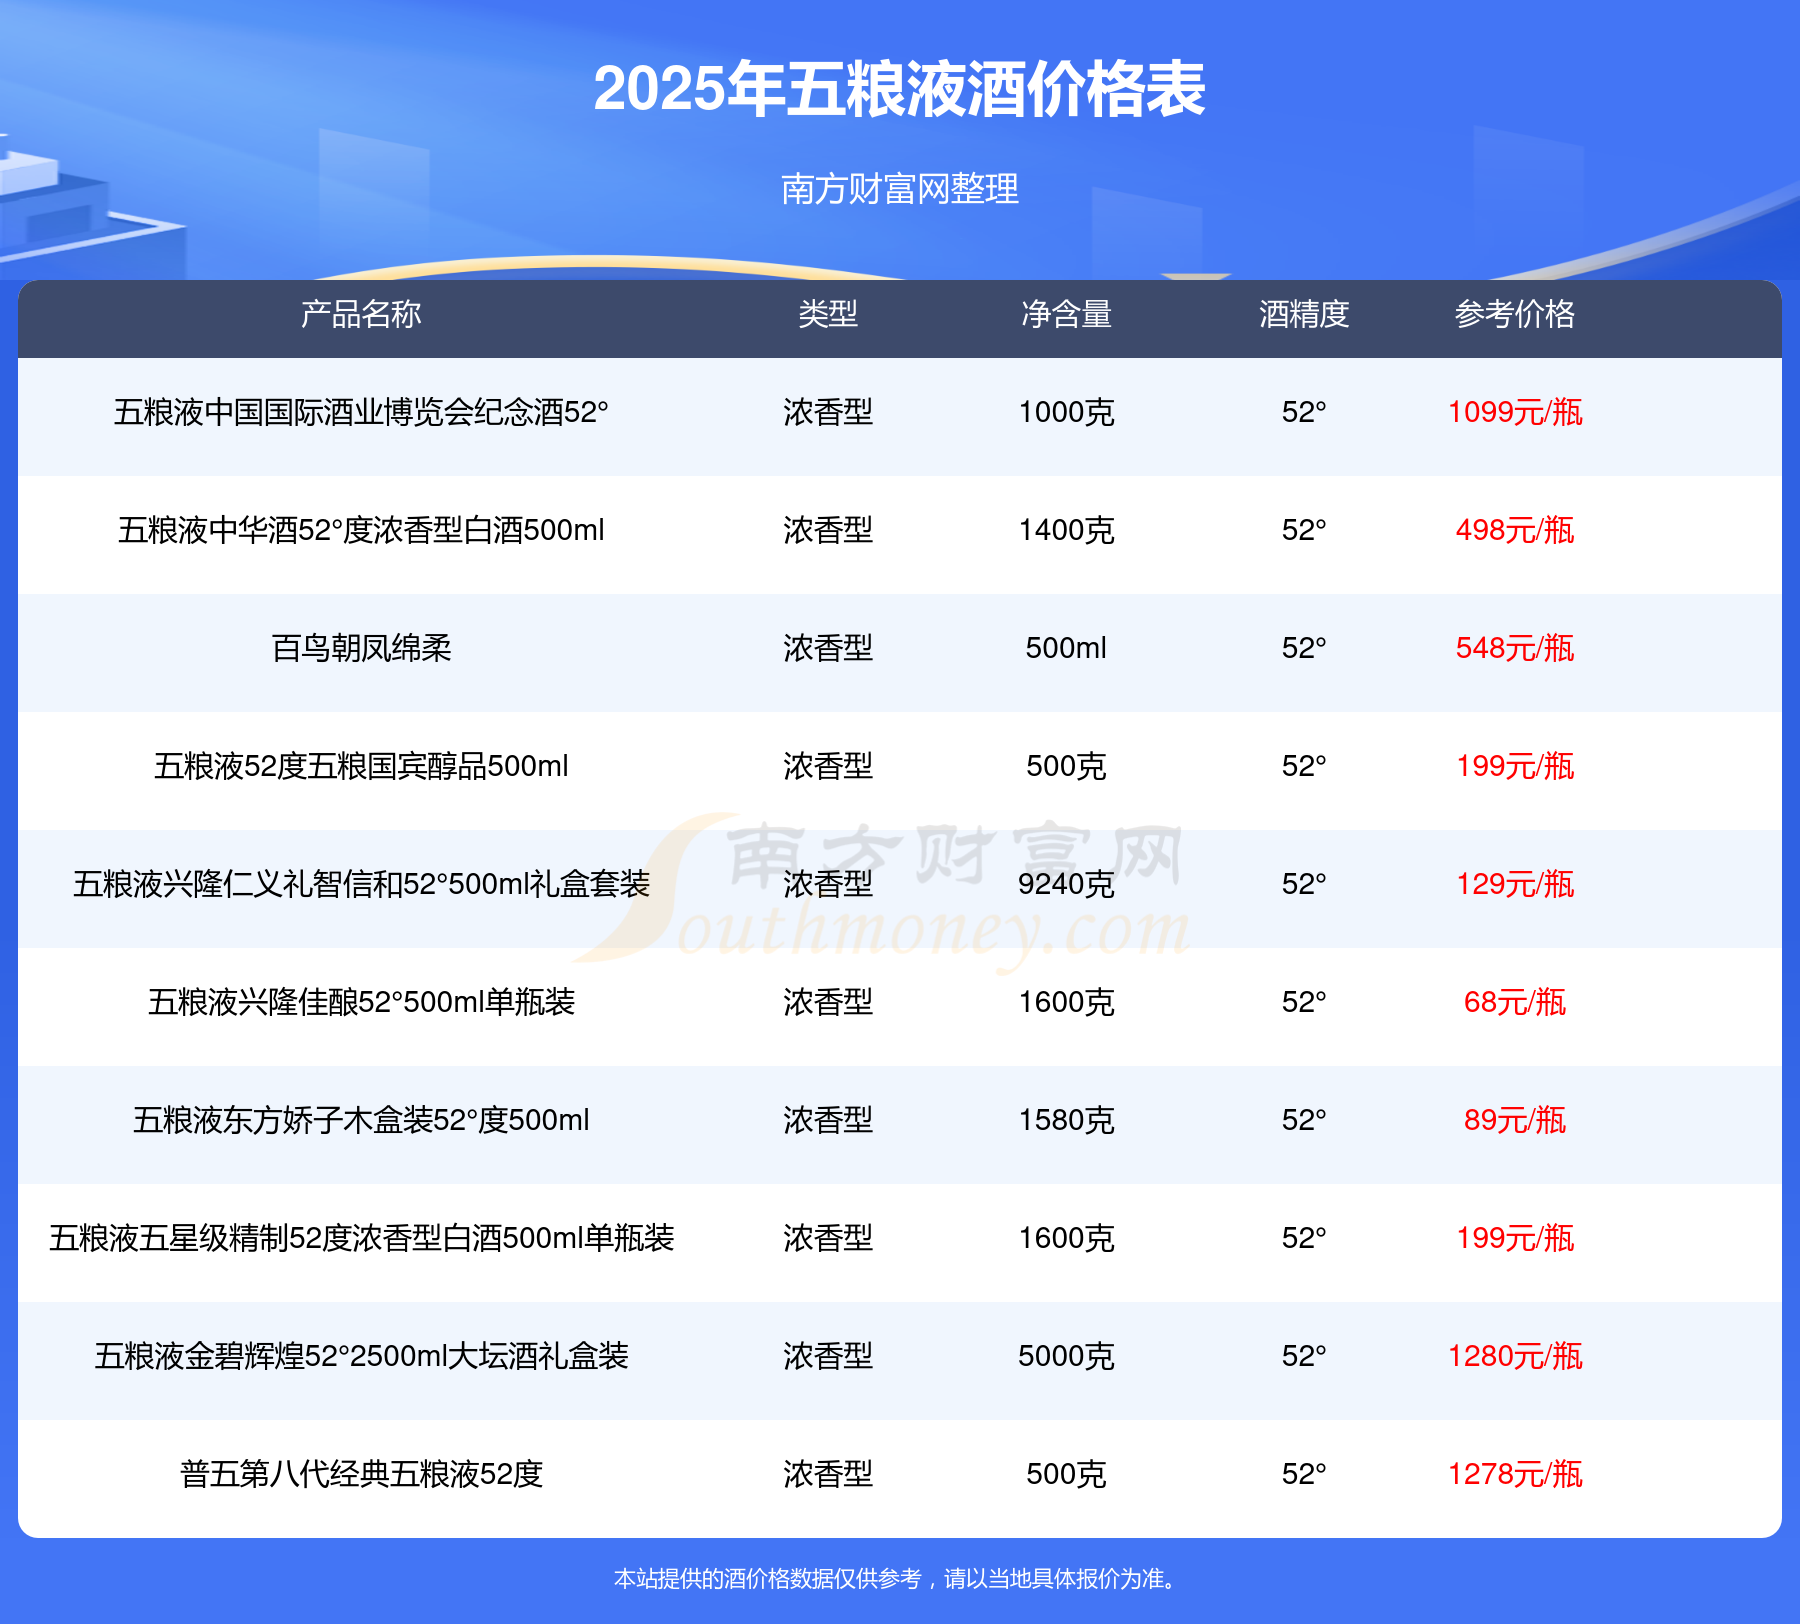Select the 酒精度 column header

pyautogui.click(x=1304, y=314)
